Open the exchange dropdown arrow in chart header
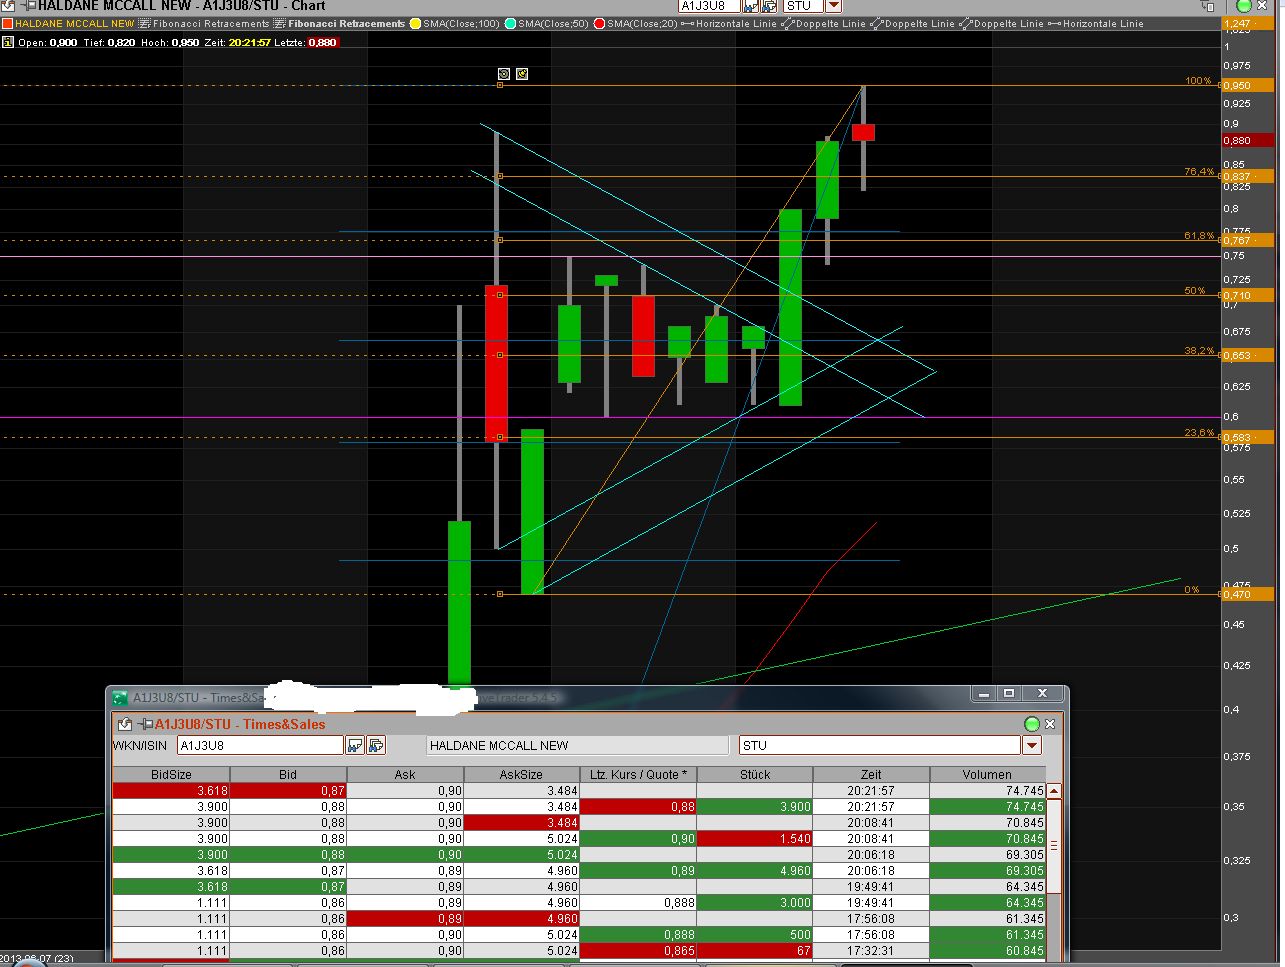The image size is (1285, 967). (x=833, y=6)
